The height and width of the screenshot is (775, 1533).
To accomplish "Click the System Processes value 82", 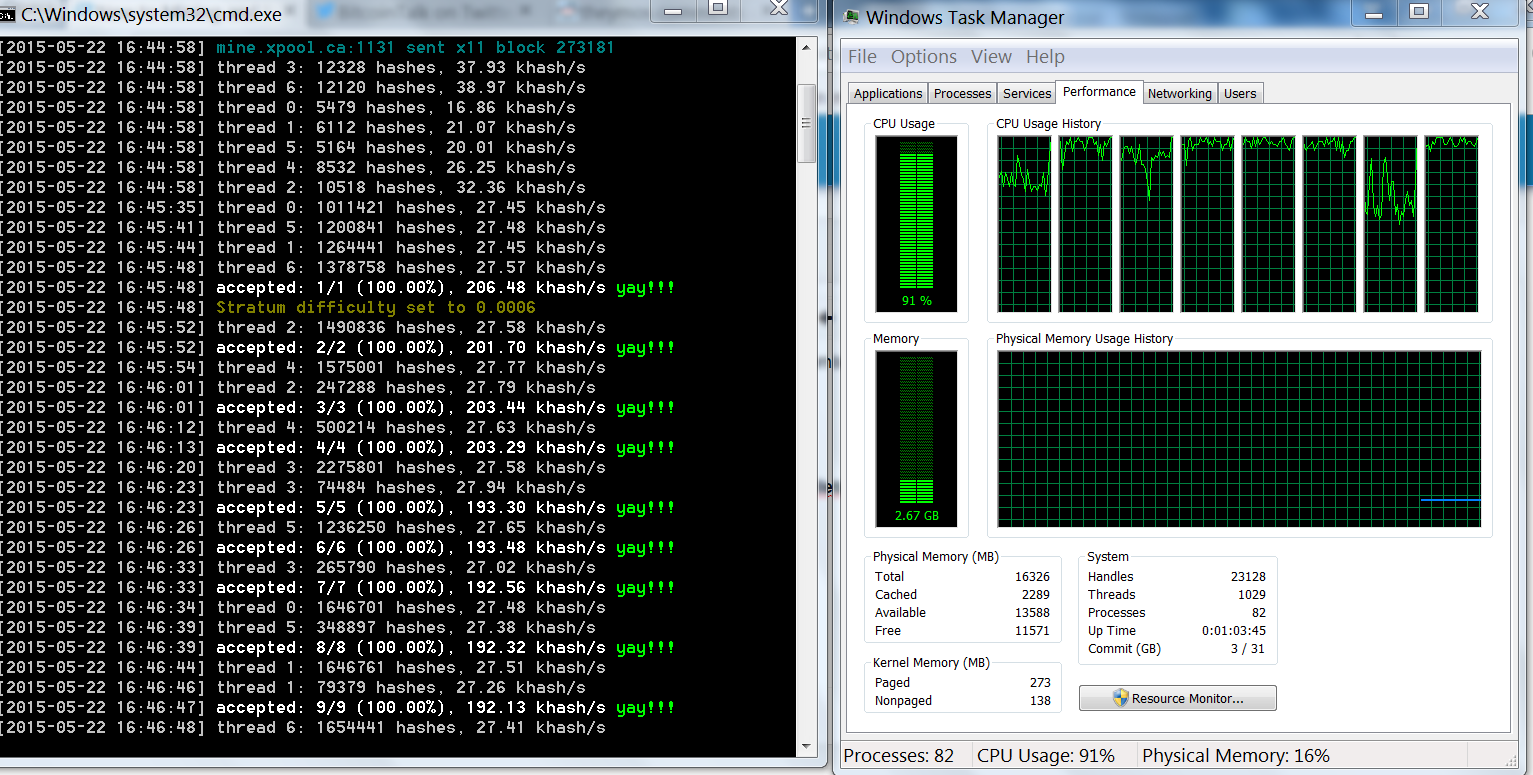I will point(1259,612).
